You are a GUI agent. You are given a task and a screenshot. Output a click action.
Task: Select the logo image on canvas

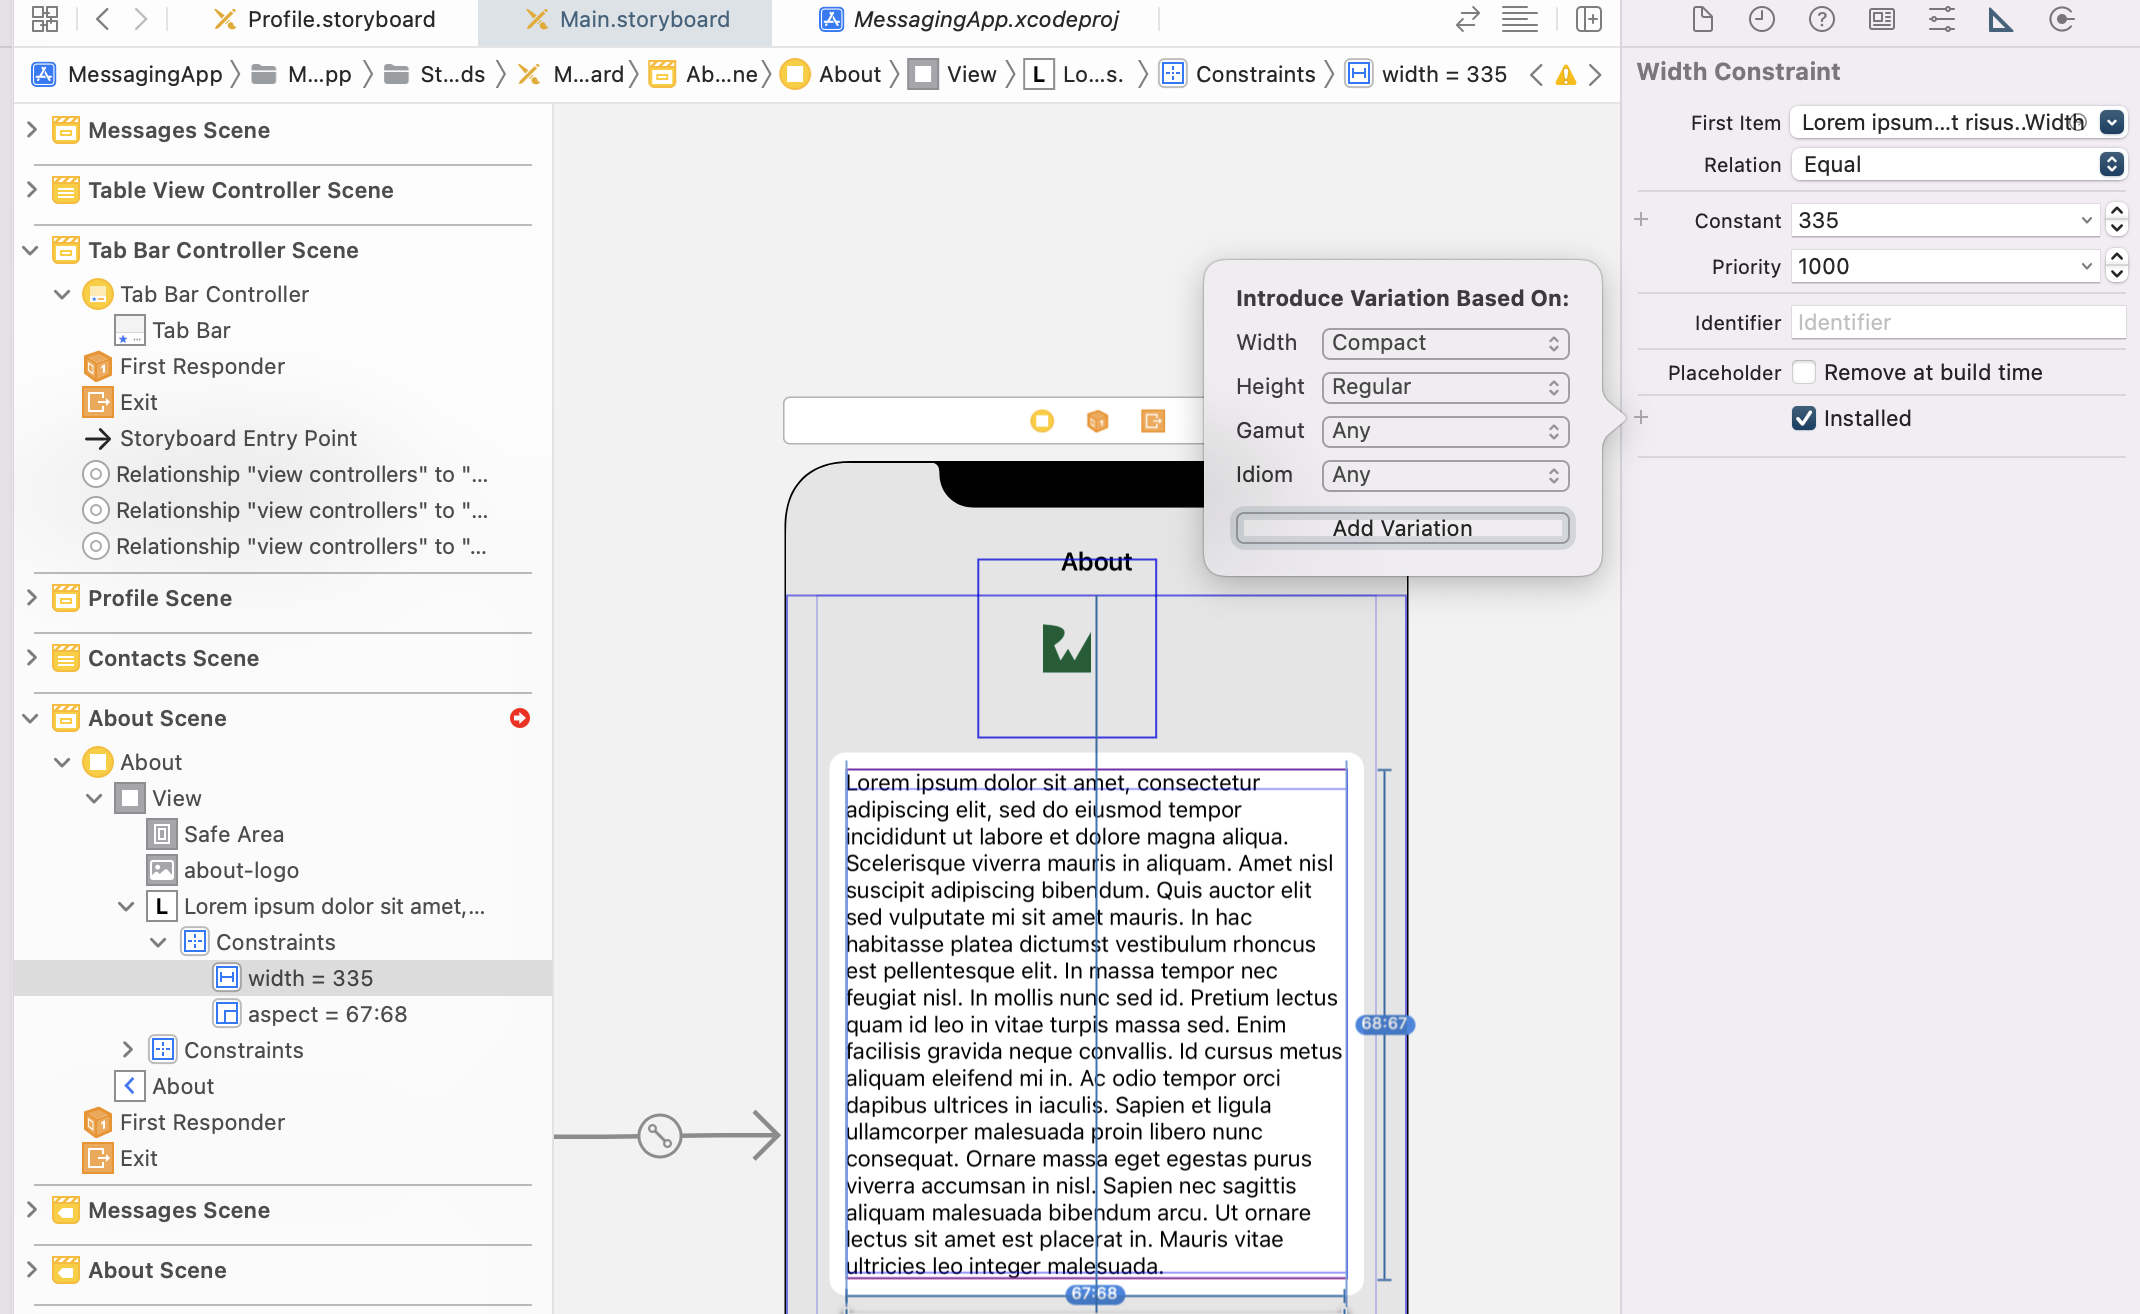[1067, 649]
